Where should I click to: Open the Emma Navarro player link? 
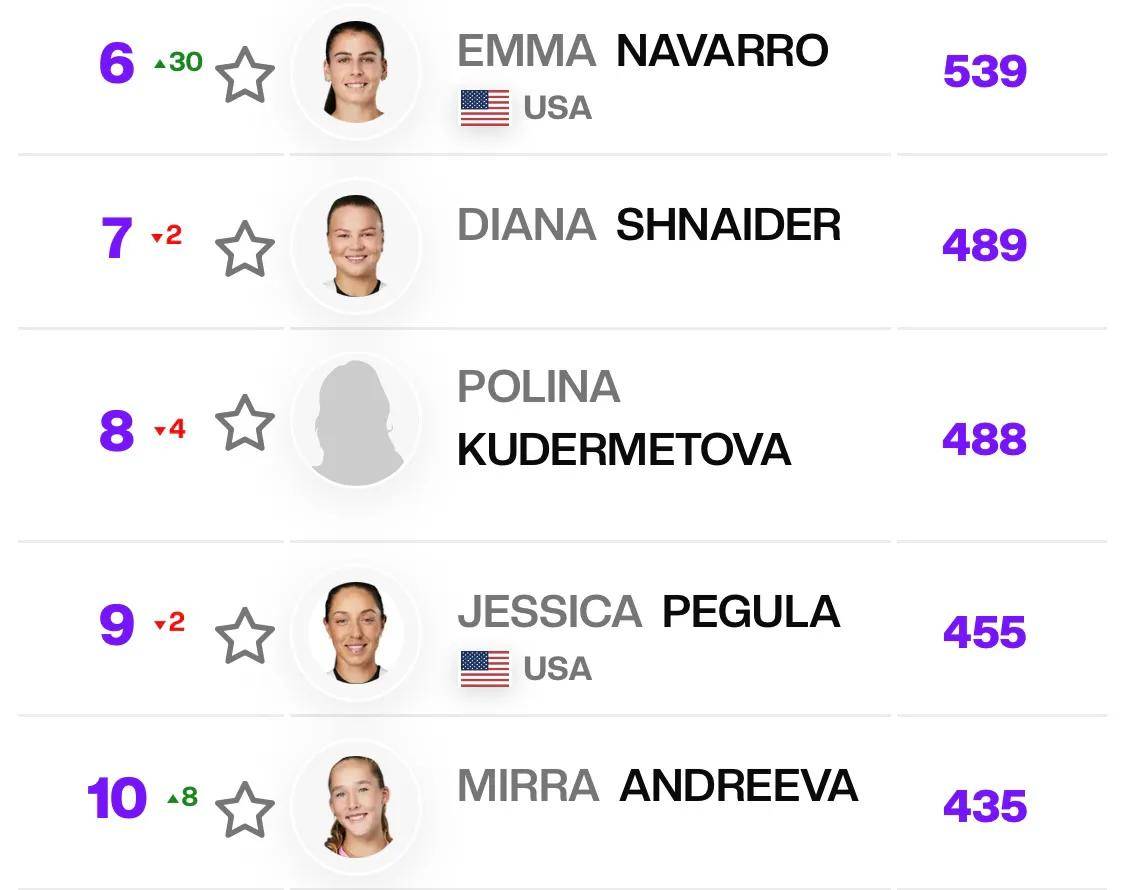(642, 50)
